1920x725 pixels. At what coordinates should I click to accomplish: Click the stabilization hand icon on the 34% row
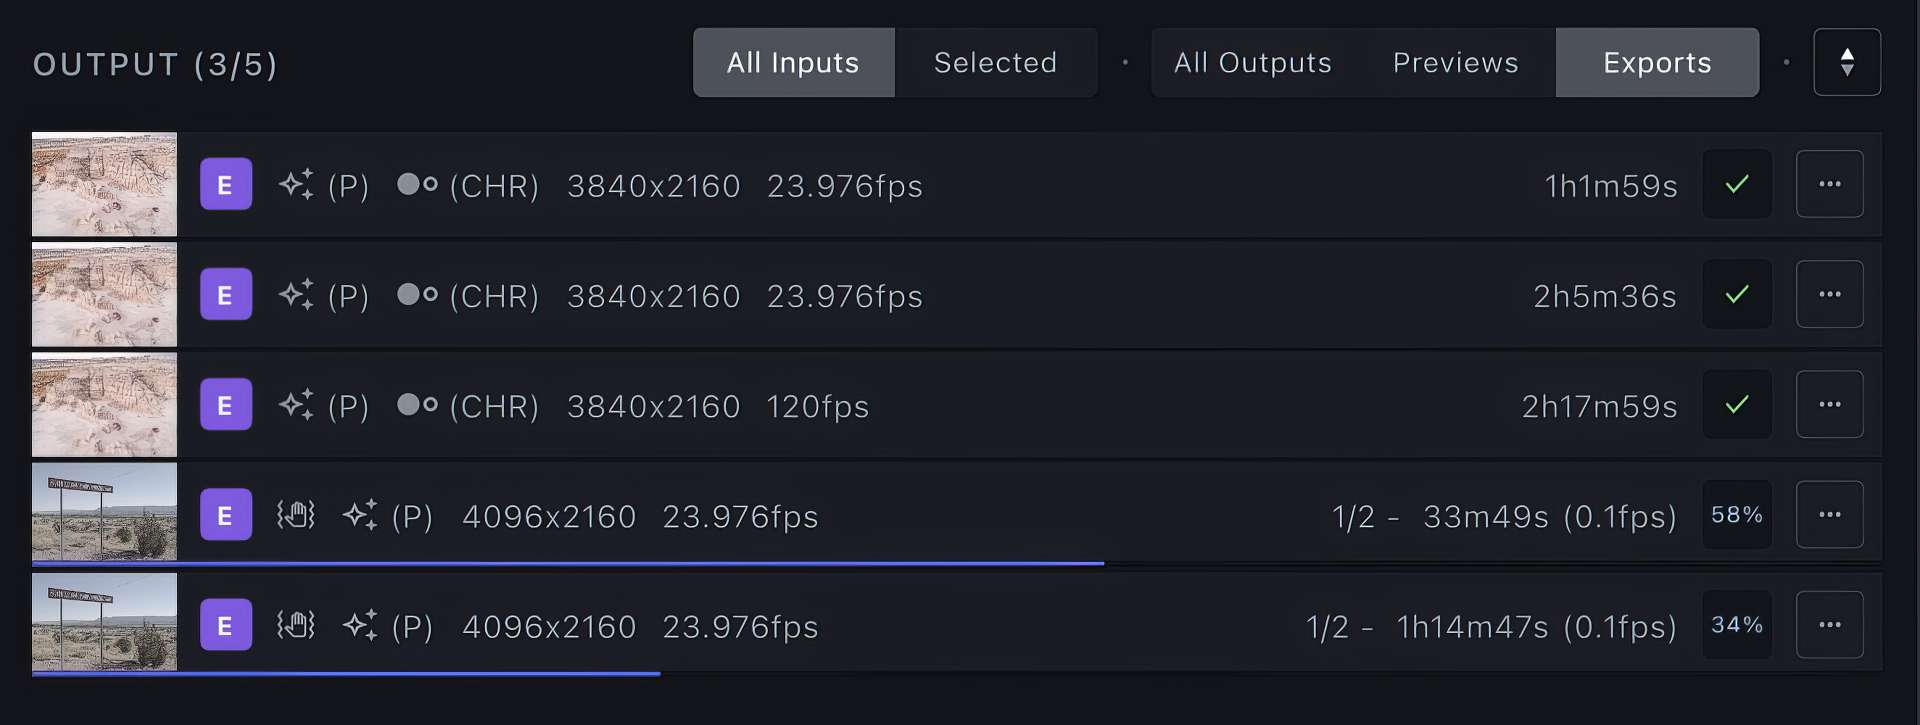coord(296,625)
